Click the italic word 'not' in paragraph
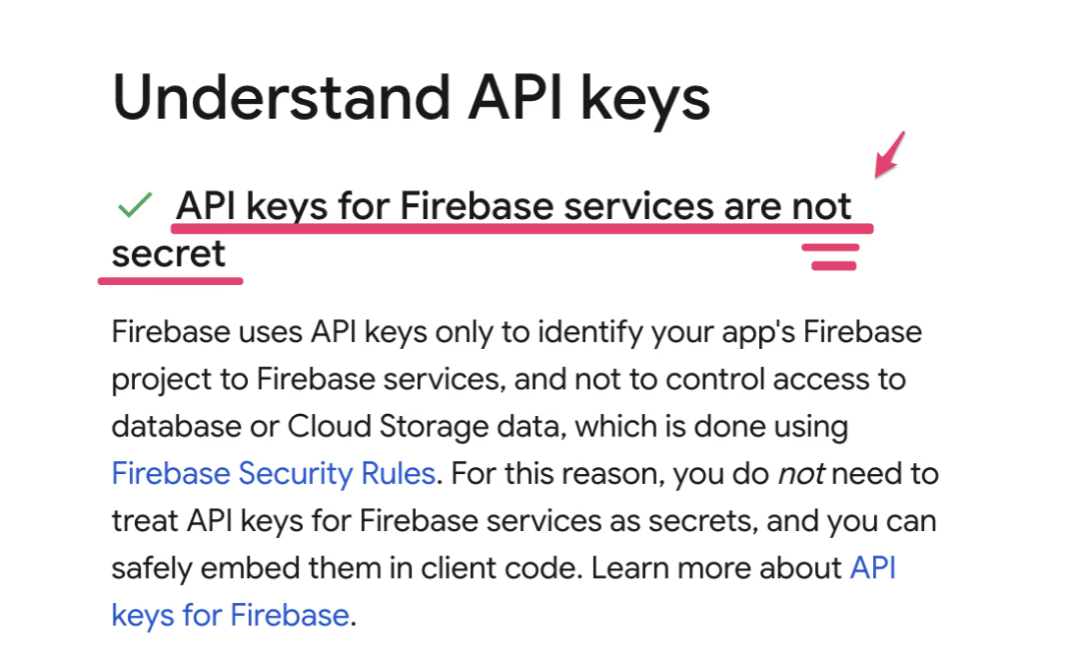Screen dimensions: 1078x648 click(x=801, y=473)
